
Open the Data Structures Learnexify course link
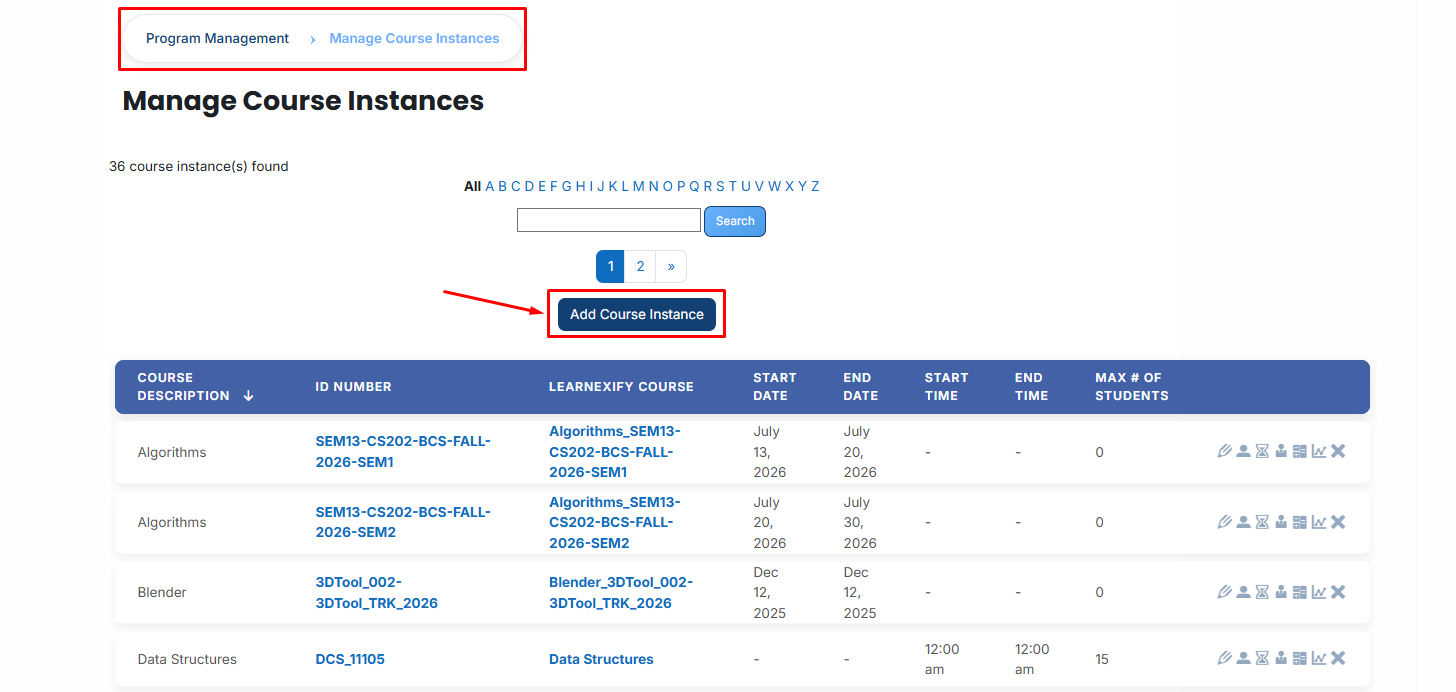601,659
